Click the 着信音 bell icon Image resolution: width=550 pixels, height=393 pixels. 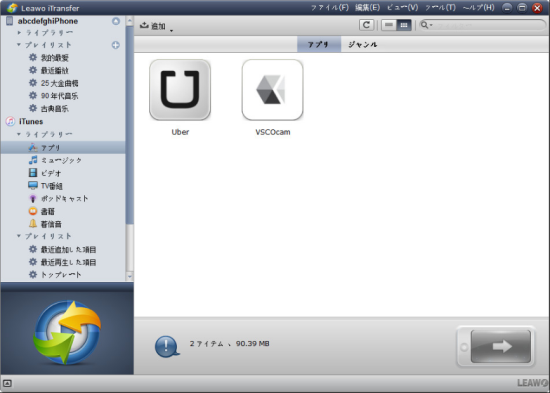pos(33,224)
